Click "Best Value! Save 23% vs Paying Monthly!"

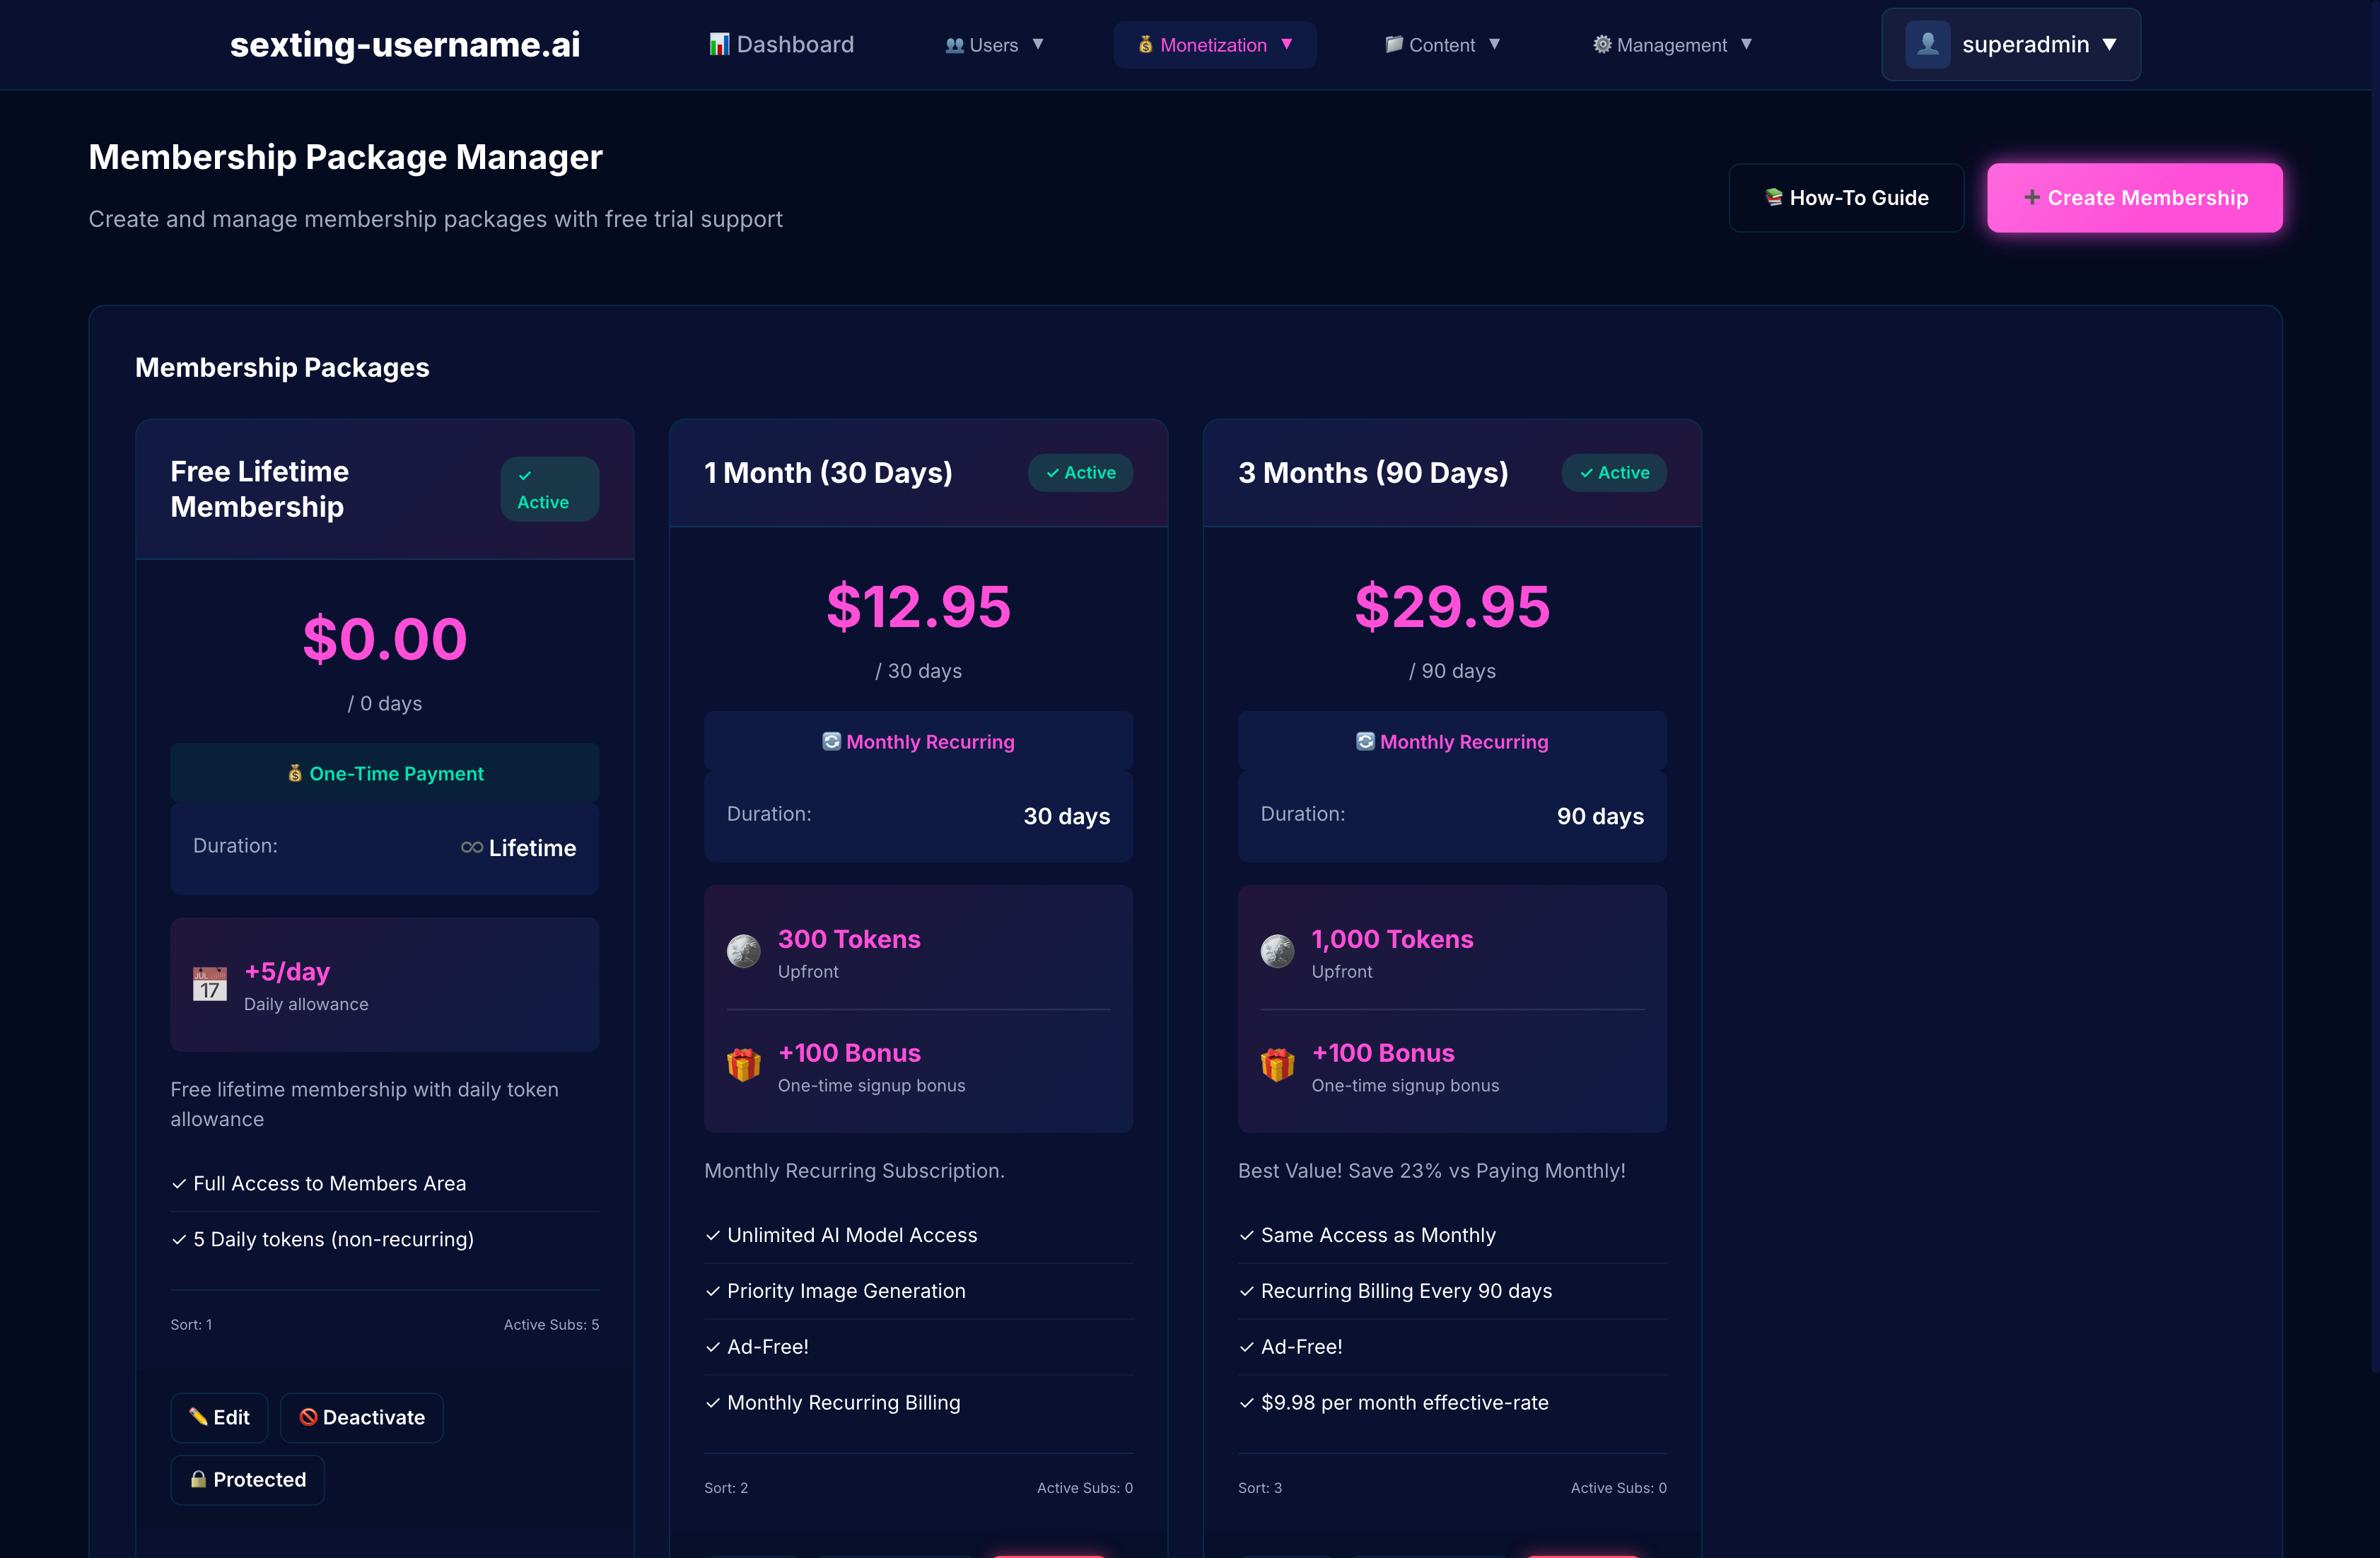coord(1431,1170)
